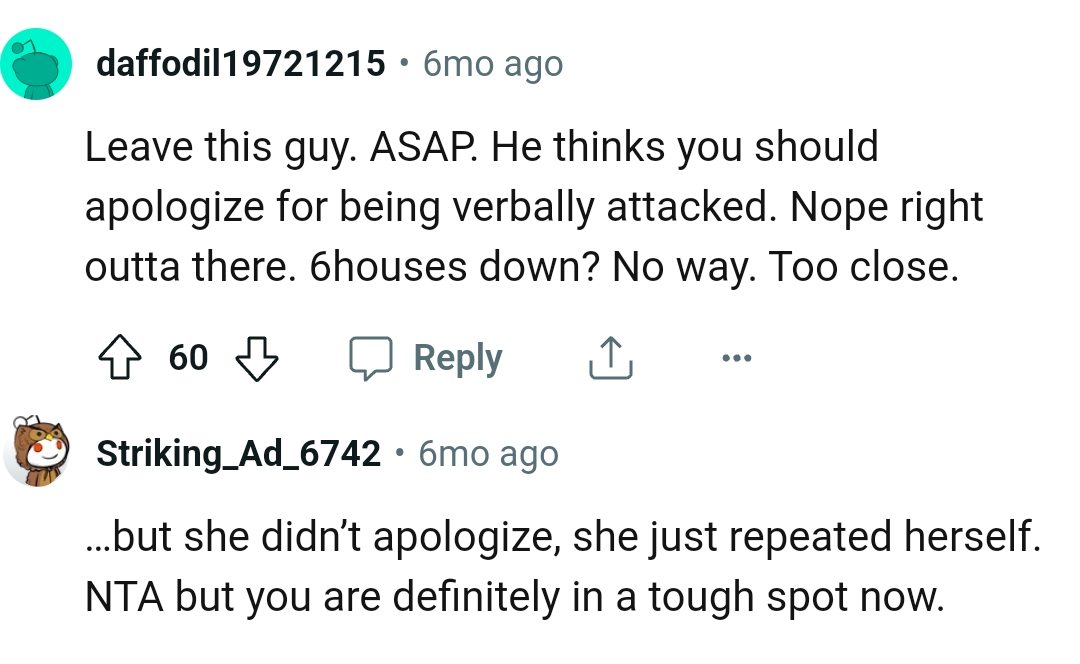Click the 6mo ago timestamp on Striking_Ad_6742's comment
Screen dimensions: 1080x664
tap(487, 452)
